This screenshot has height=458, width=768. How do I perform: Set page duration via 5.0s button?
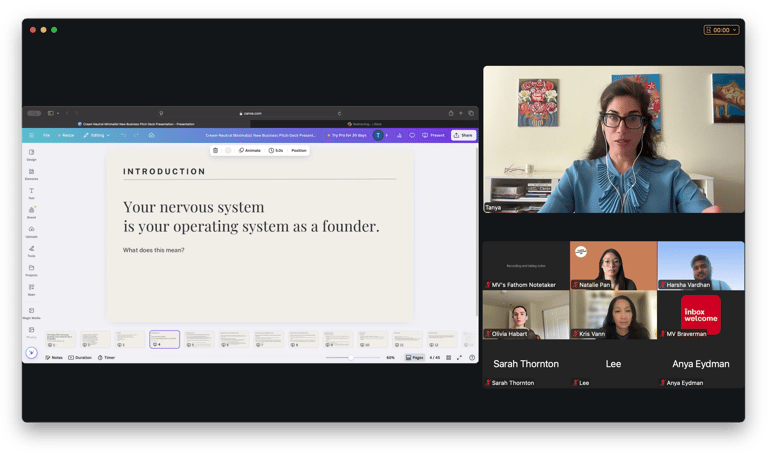click(276, 150)
